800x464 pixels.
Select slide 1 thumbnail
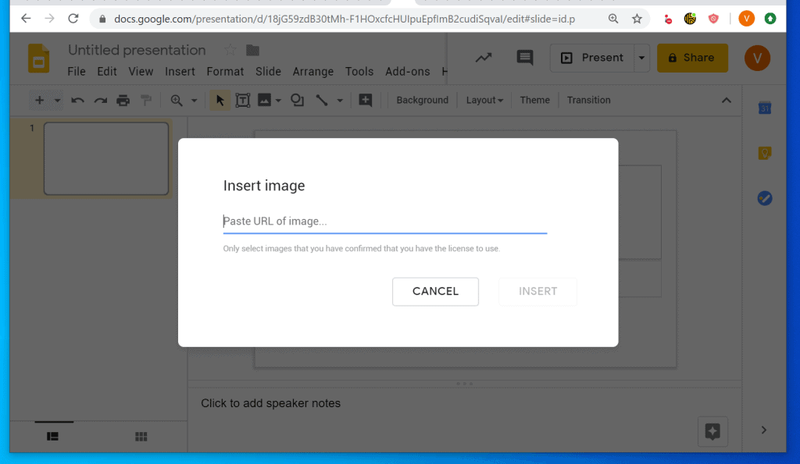[x=106, y=158]
